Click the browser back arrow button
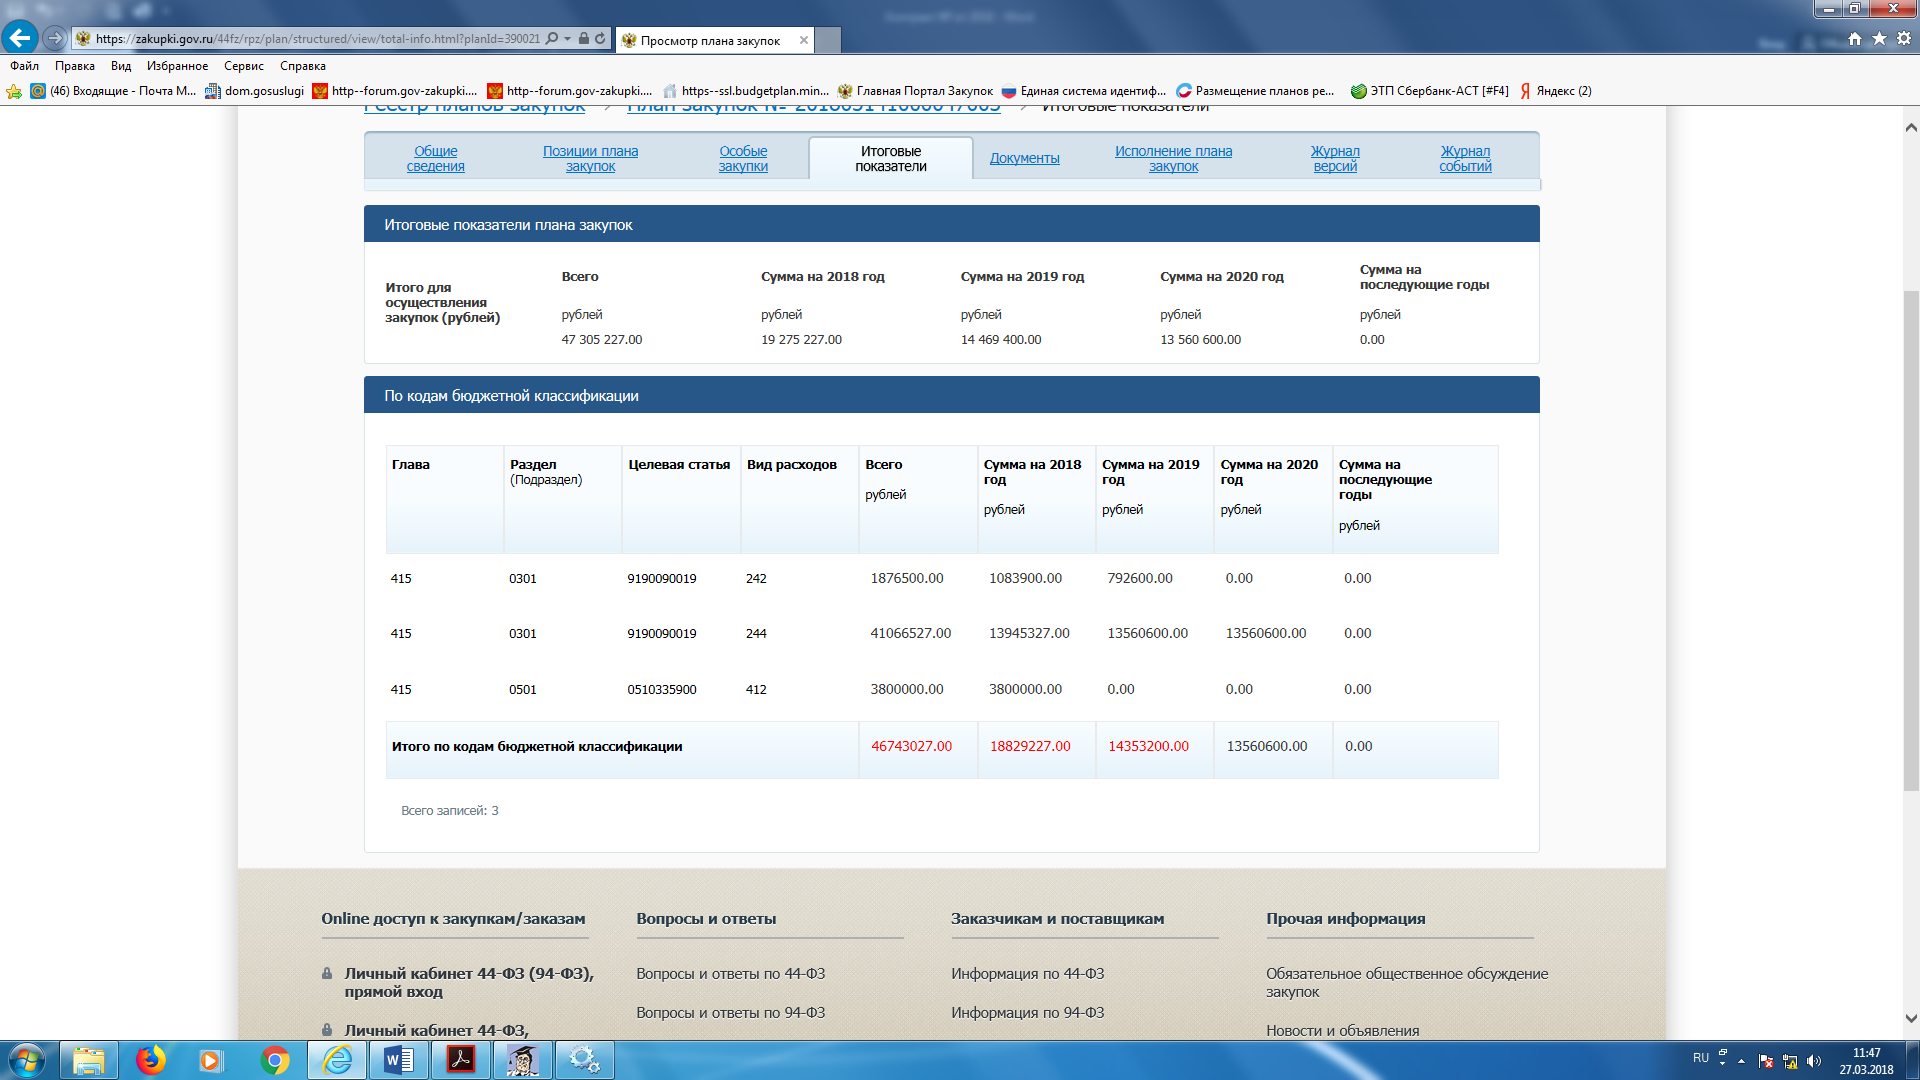Viewport: 1920px width, 1080px height. pos(20,38)
